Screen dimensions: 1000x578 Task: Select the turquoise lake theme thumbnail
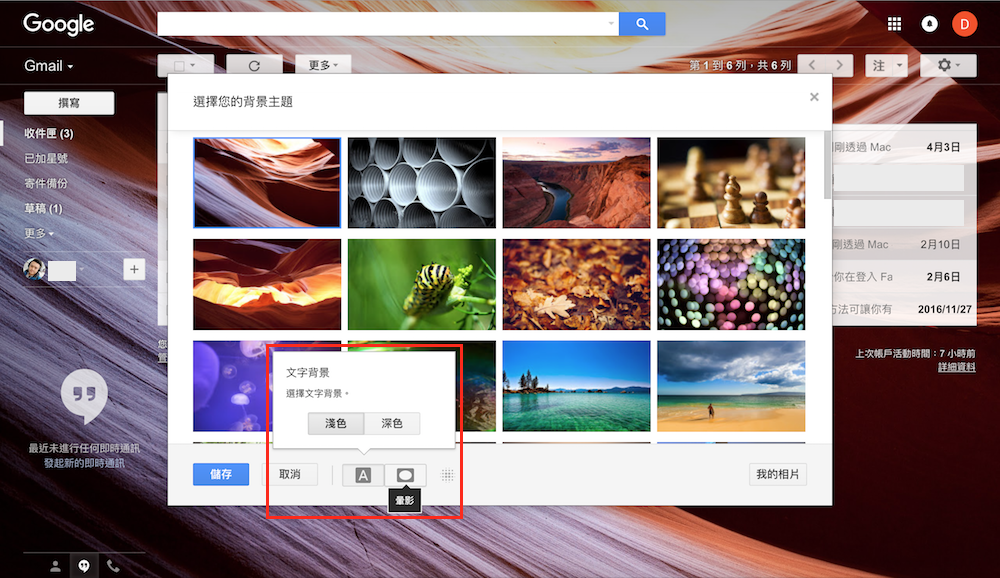coord(577,386)
